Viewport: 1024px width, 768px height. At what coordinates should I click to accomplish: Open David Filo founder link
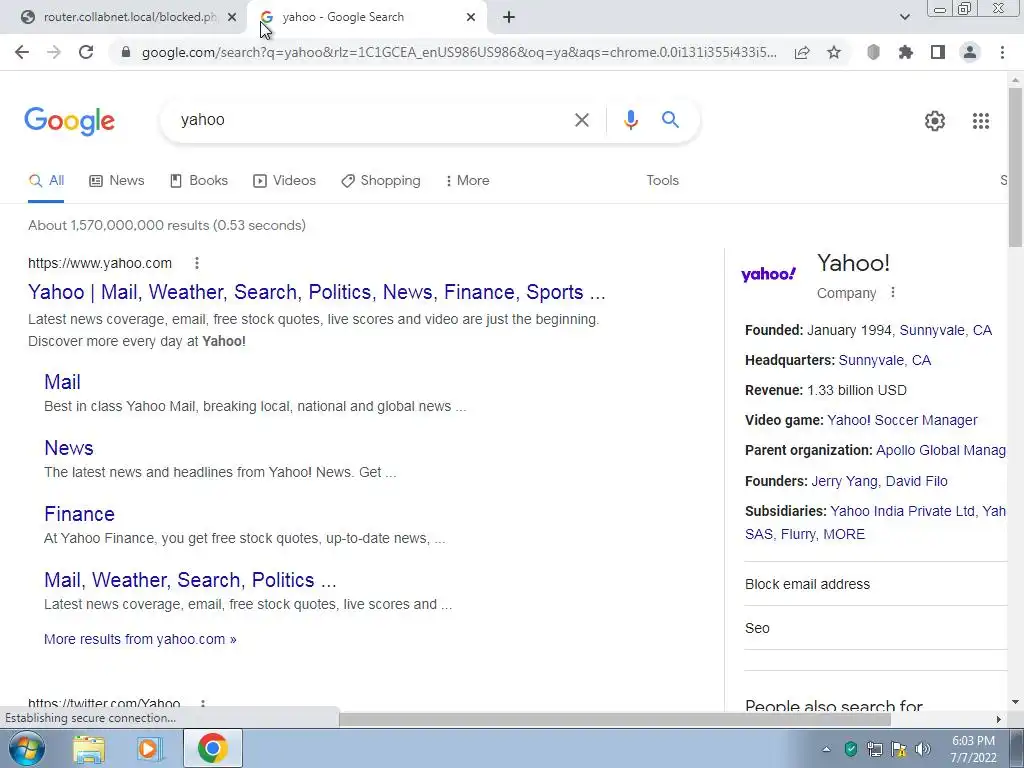click(917, 481)
